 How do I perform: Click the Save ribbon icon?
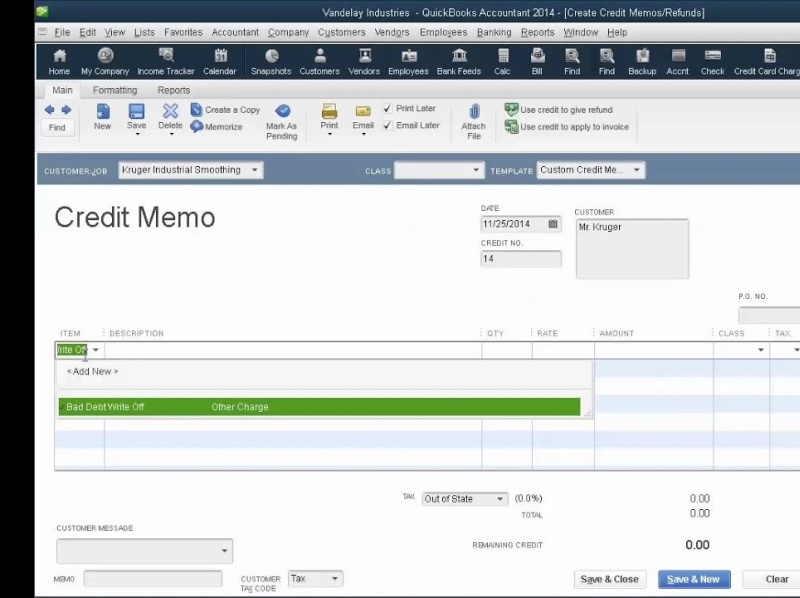tap(136, 117)
